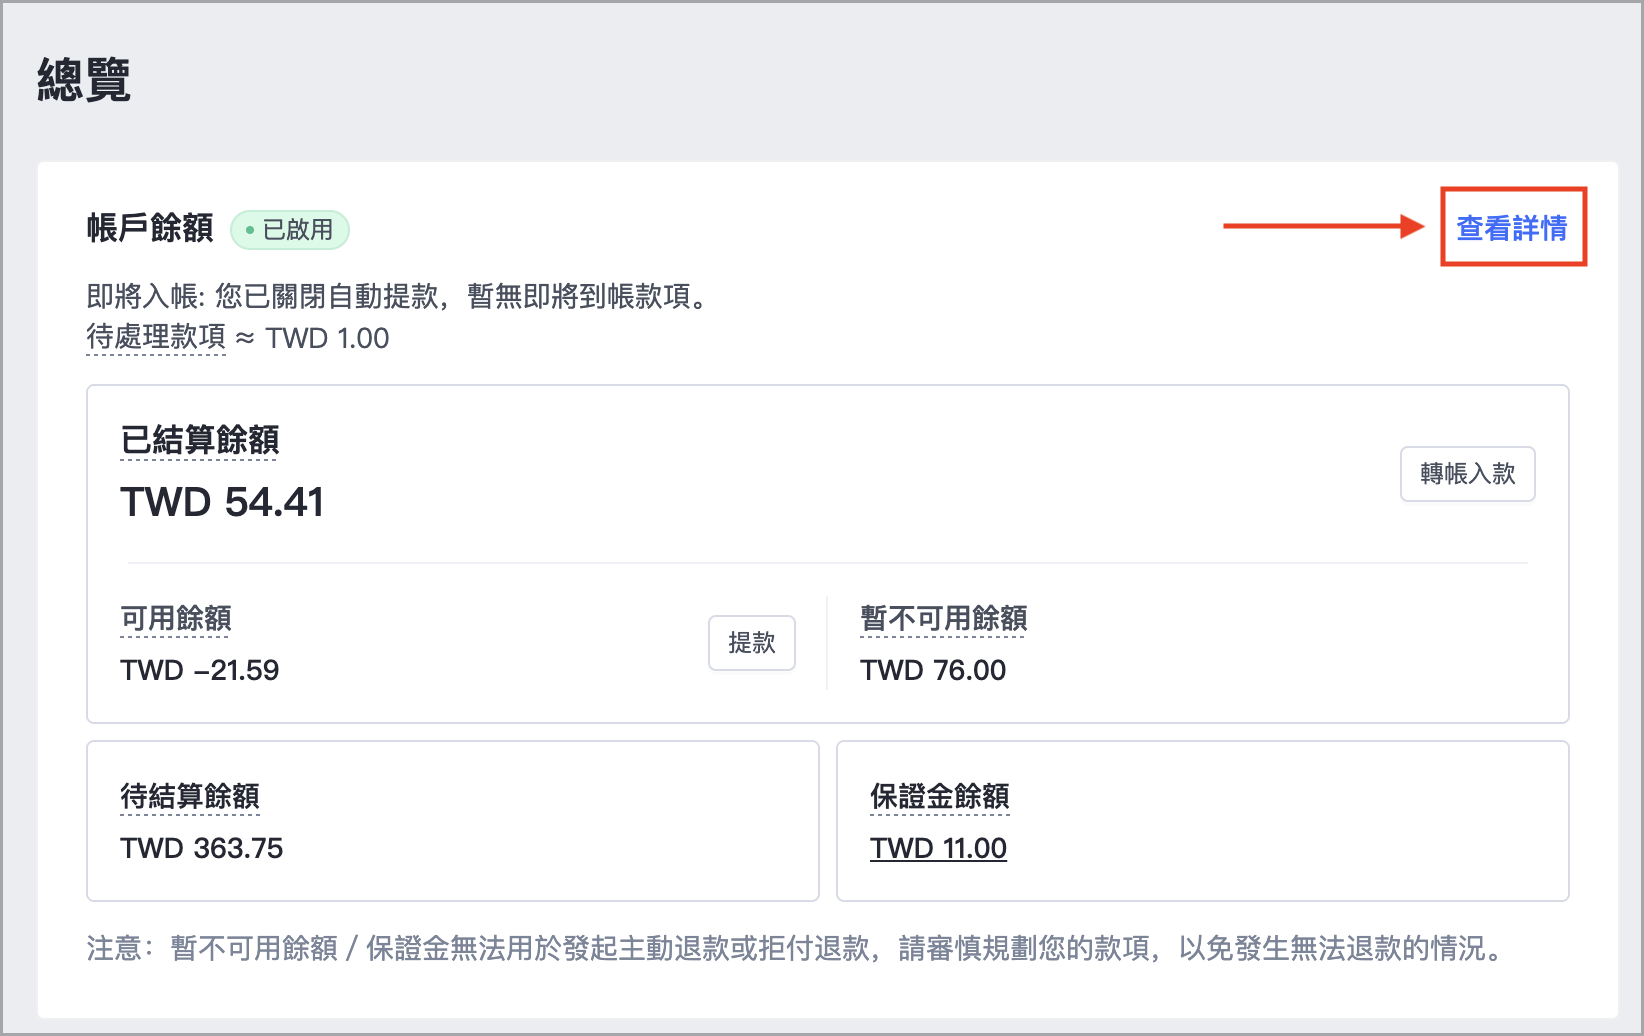Click the TWD 76.00 unavailable balance
1644x1036 pixels.
click(x=933, y=670)
